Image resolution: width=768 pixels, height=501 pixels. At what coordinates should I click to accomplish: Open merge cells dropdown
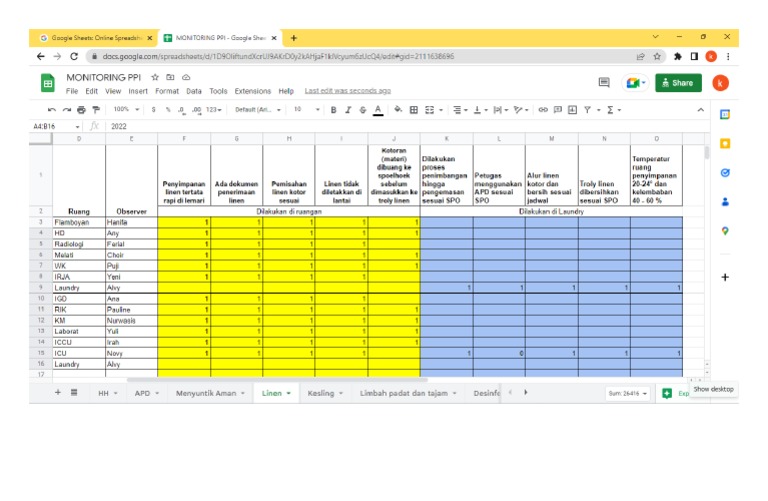pos(433,110)
